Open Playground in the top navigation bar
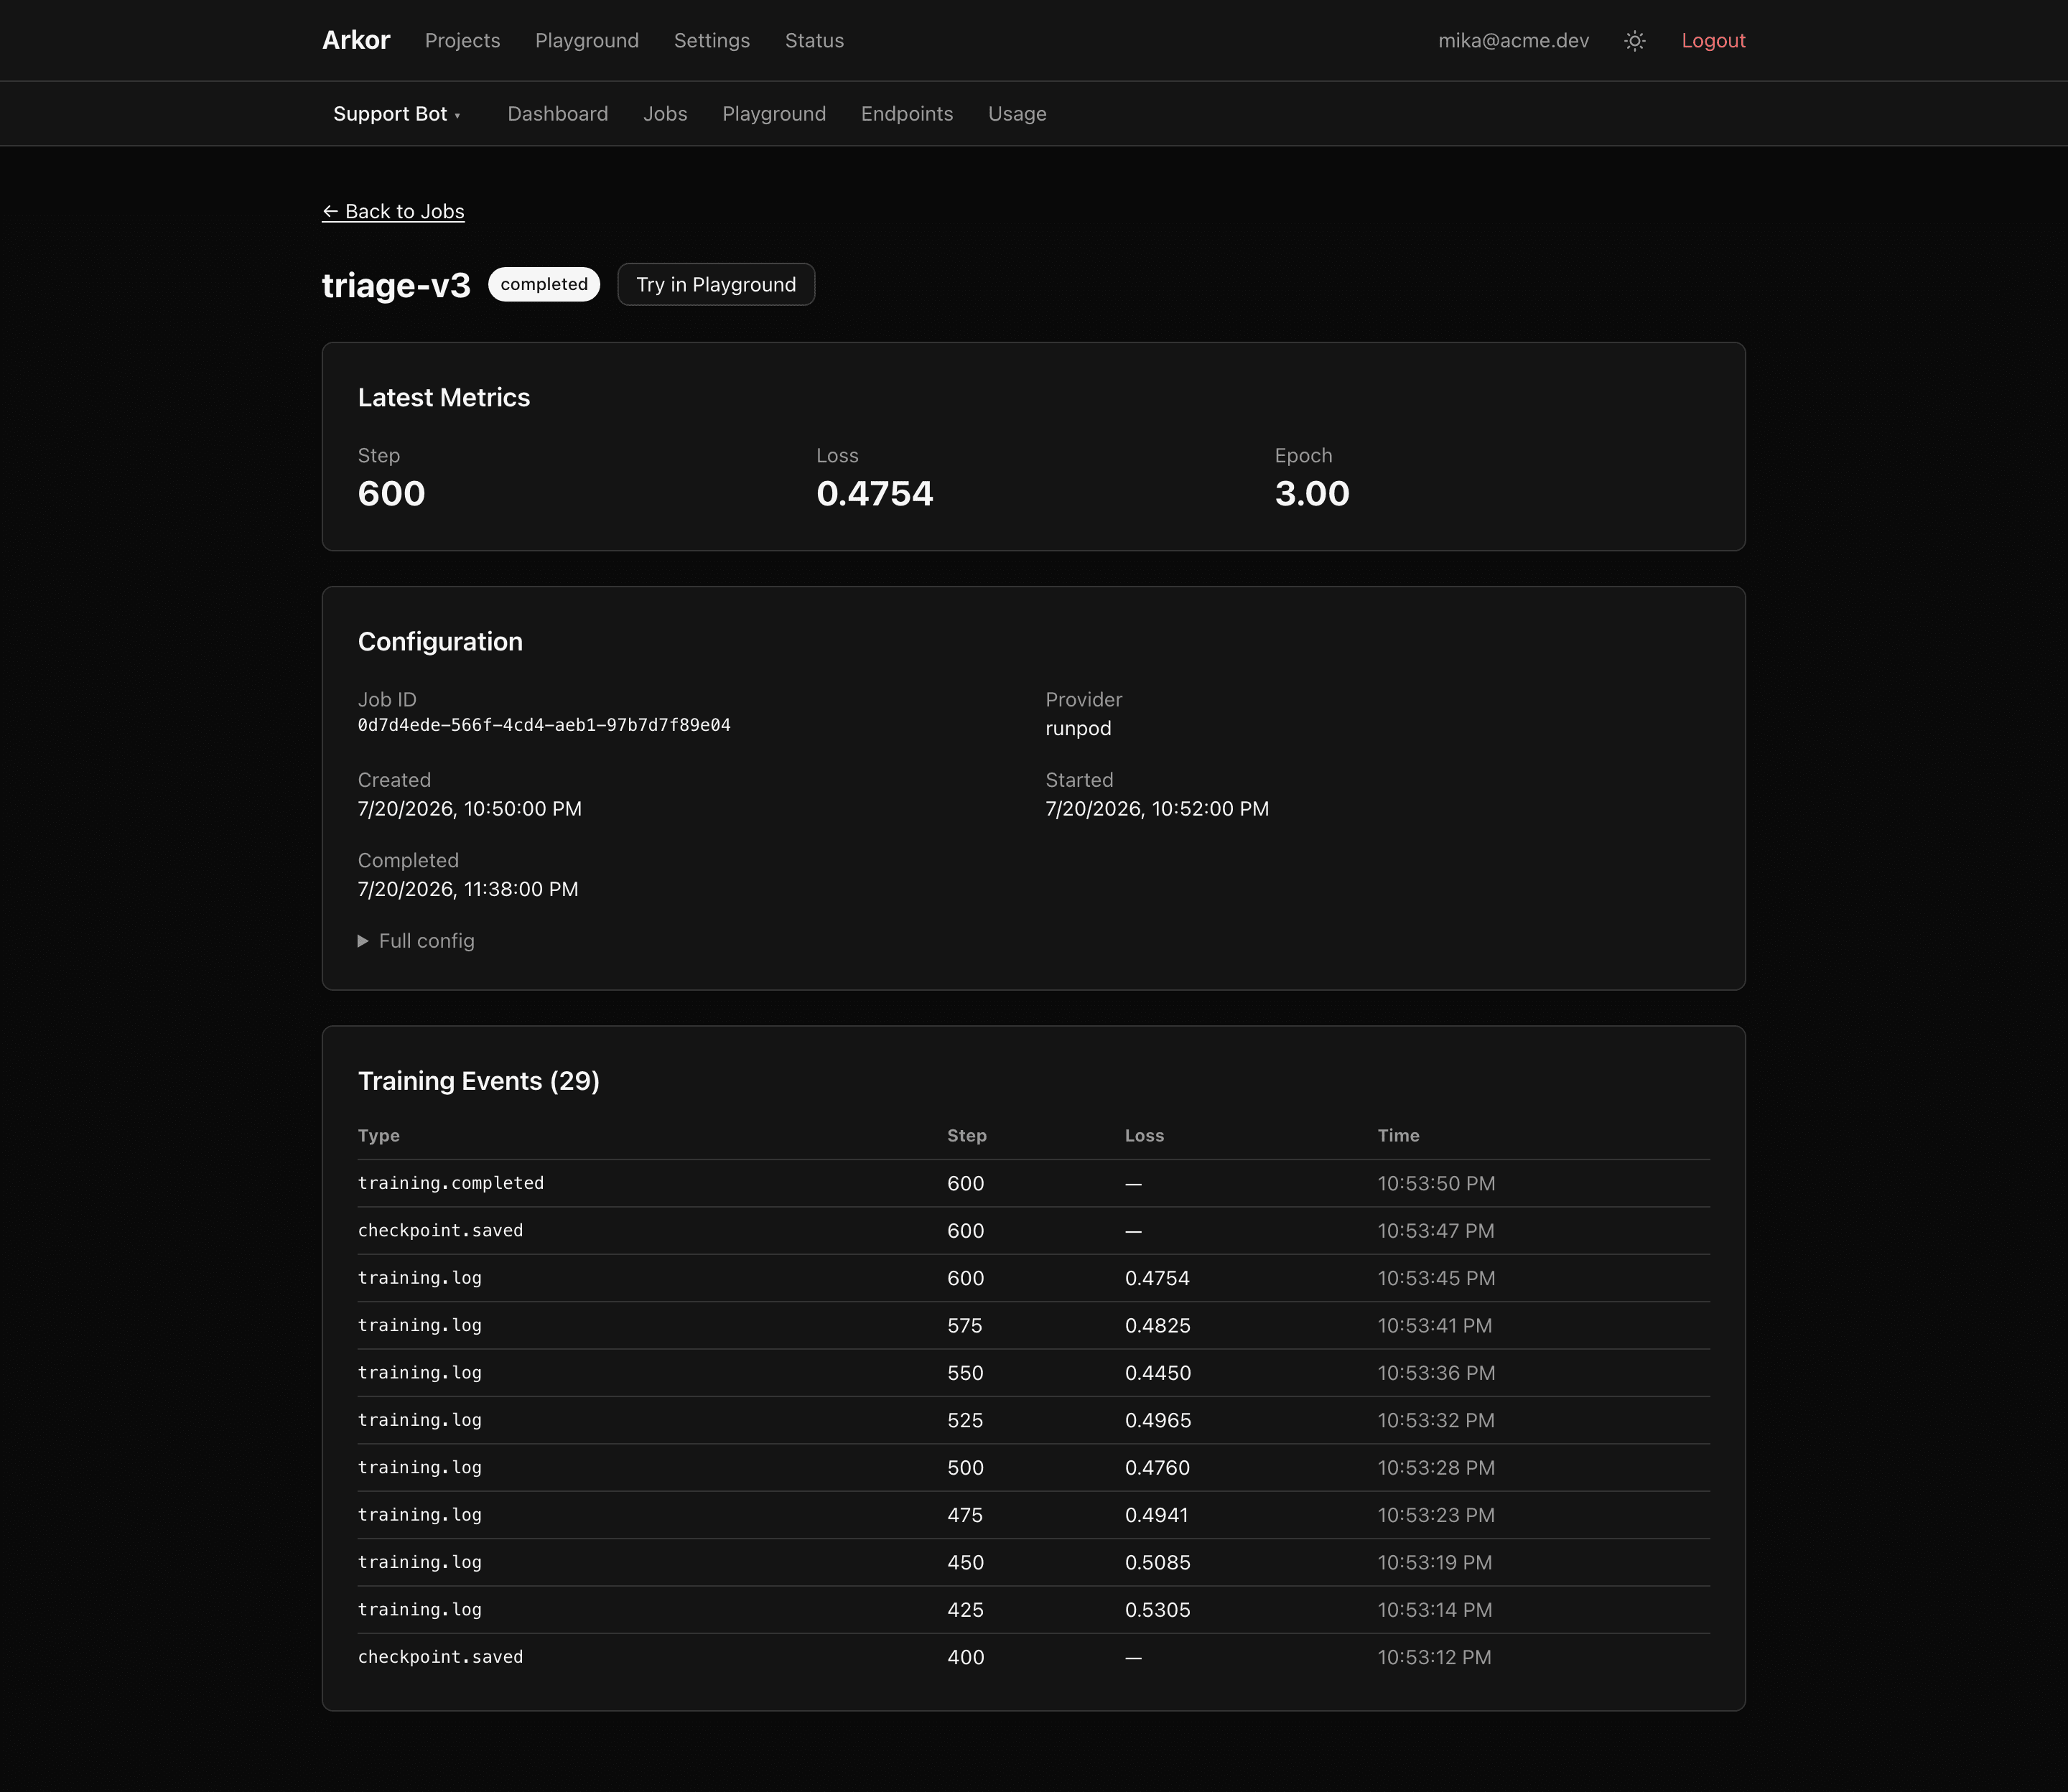This screenshot has width=2068, height=1792. tap(587, 41)
